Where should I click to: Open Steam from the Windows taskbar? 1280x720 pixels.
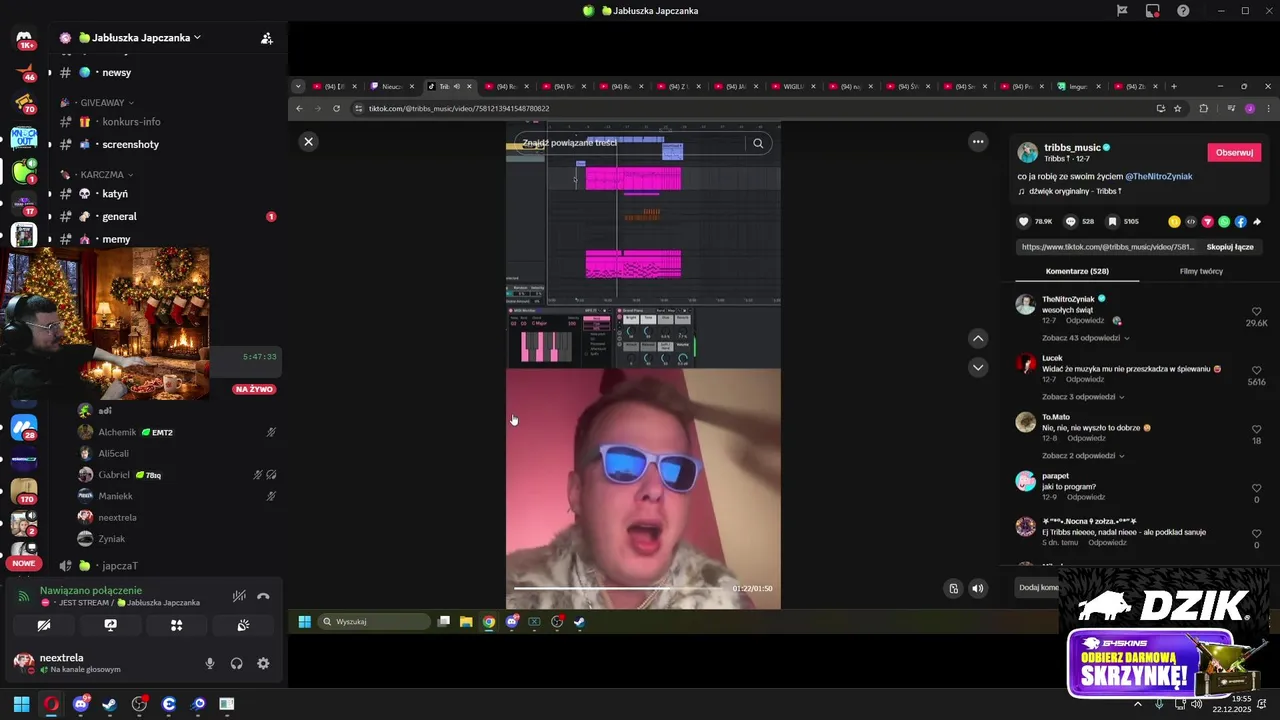pos(110,704)
